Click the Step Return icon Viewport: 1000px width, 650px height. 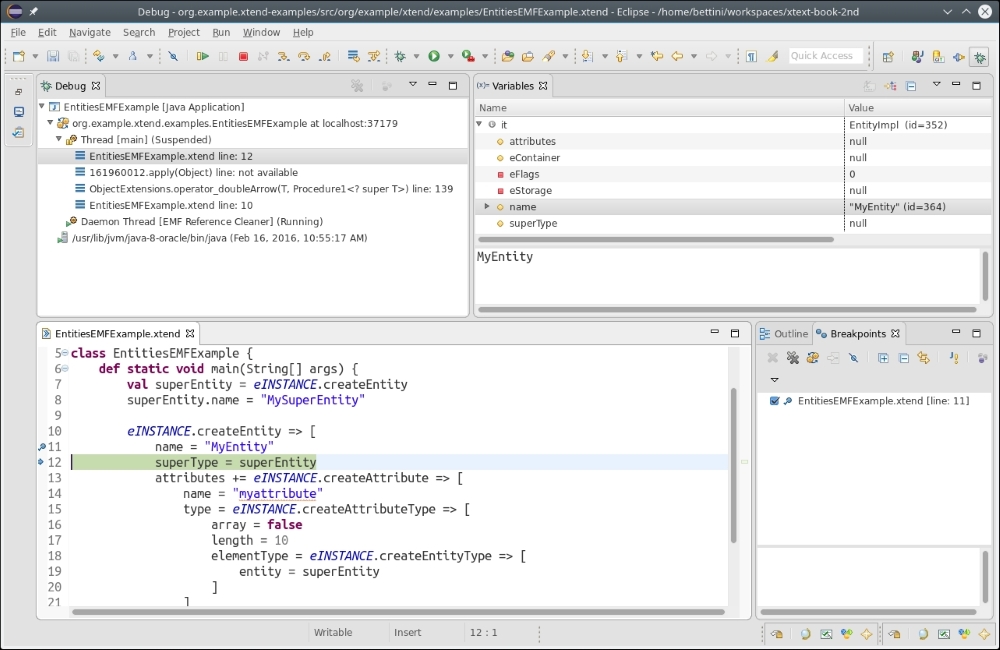(323, 57)
